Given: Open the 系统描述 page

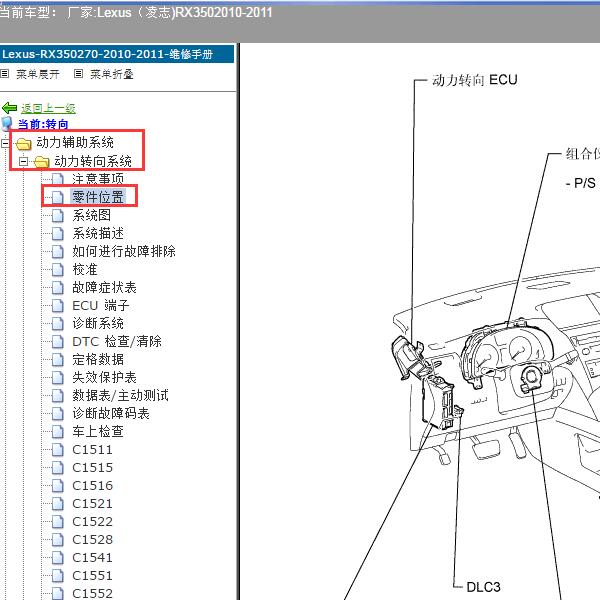Looking at the screenshot, I should click(98, 233).
